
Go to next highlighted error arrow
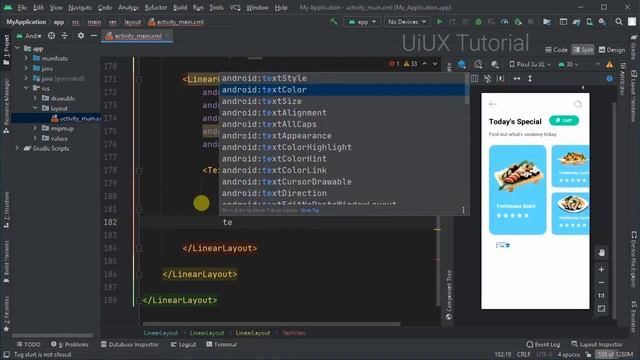435,64
